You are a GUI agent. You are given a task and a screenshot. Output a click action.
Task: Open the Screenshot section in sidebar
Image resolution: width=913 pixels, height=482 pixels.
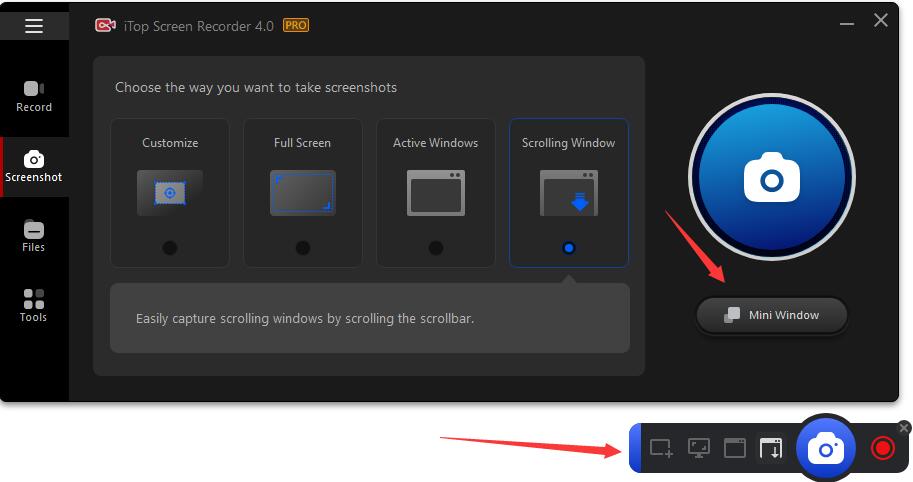click(34, 167)
